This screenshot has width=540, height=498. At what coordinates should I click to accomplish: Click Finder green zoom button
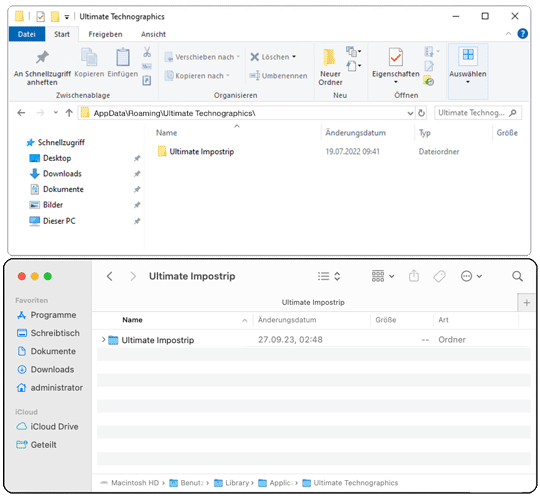click(48, 276)
